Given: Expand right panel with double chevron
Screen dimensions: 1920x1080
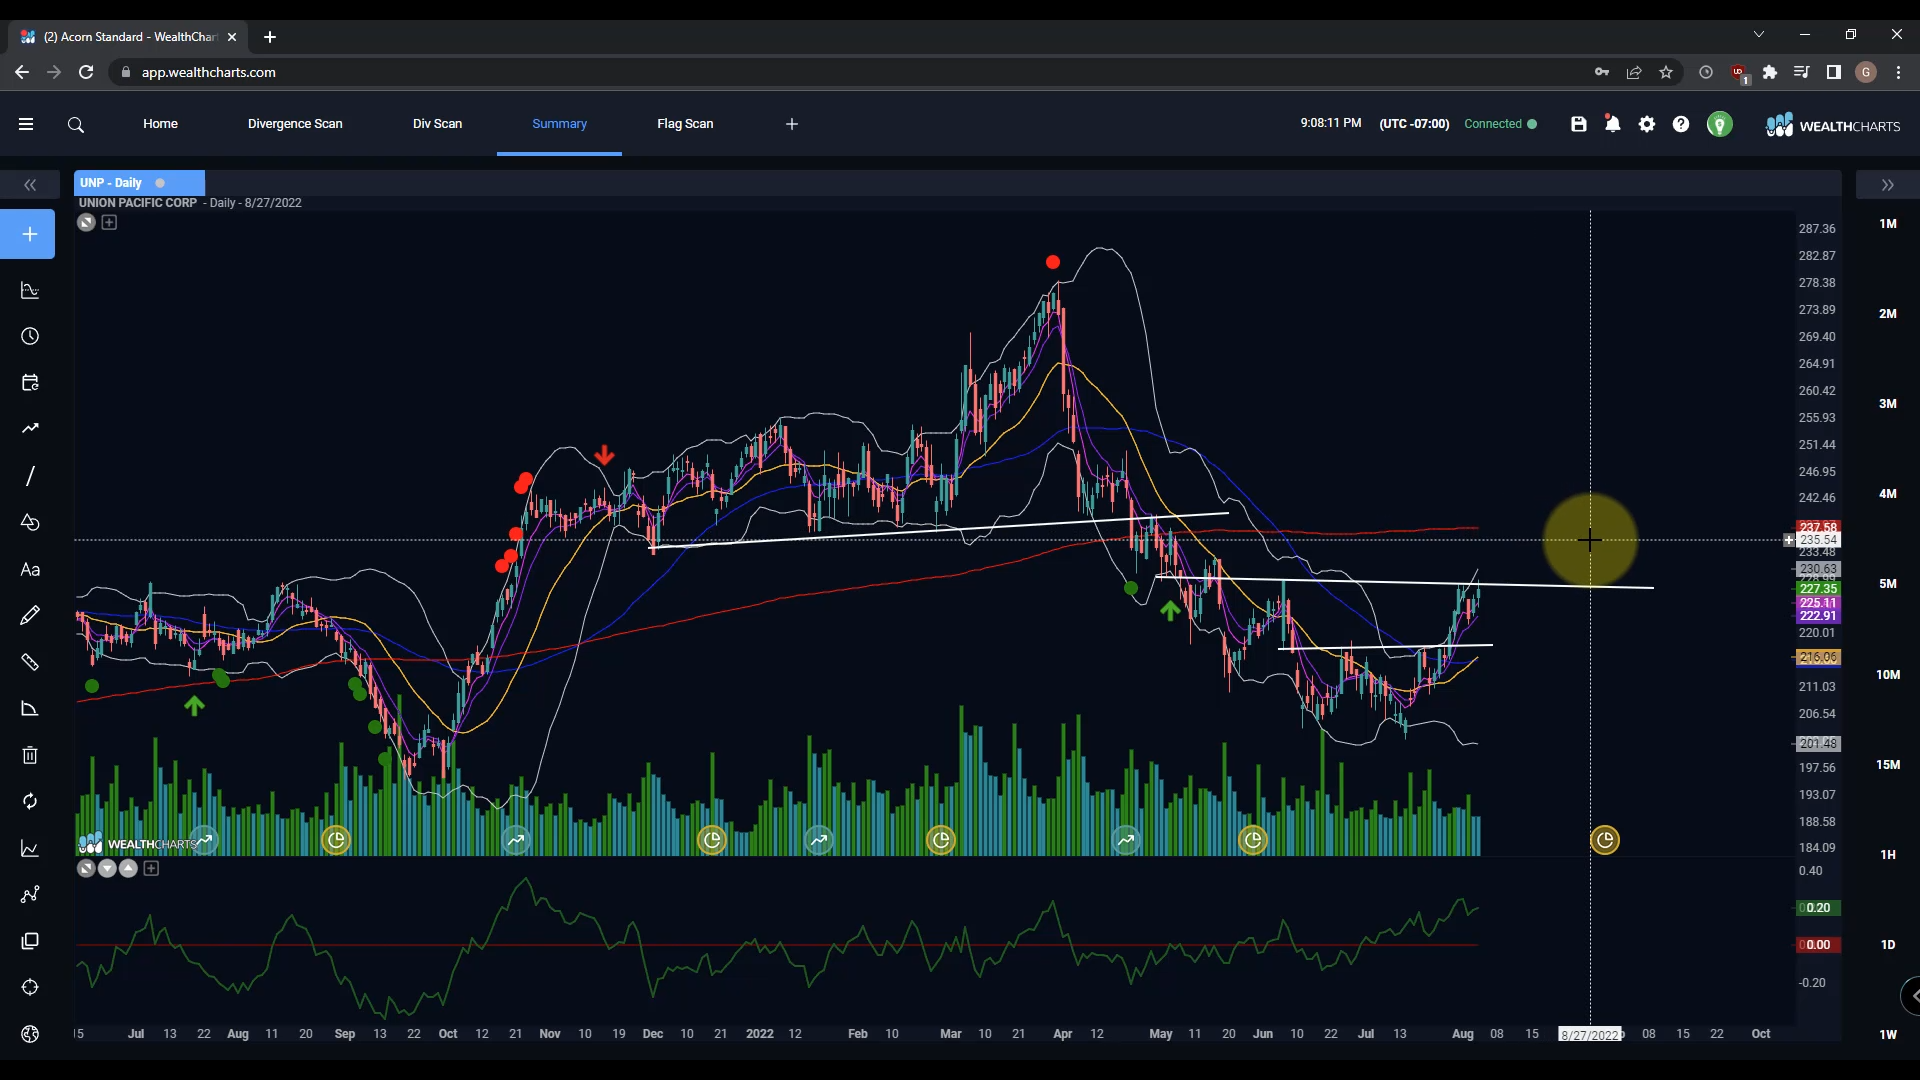Looking at the screenshot, I should [x=1887, y=185].
